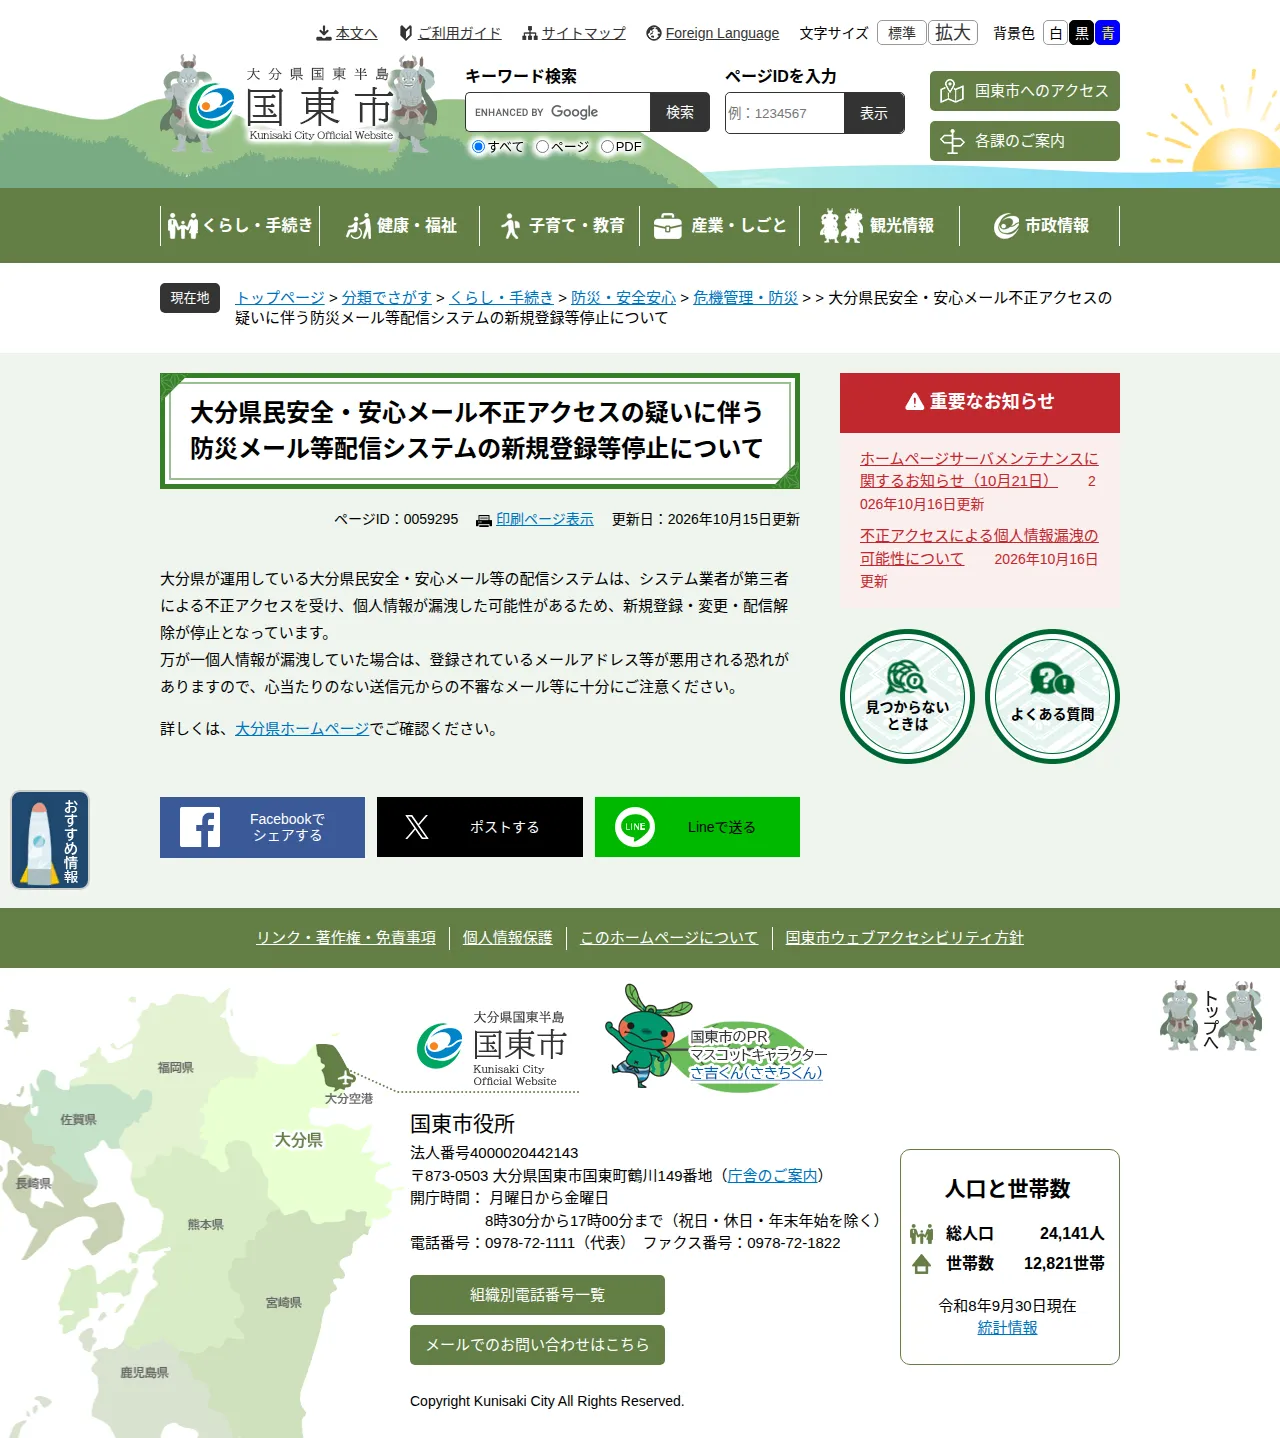Open the Facebook share button
This screenshot has height=1438, width=1280.
click(x=262, y=827)
